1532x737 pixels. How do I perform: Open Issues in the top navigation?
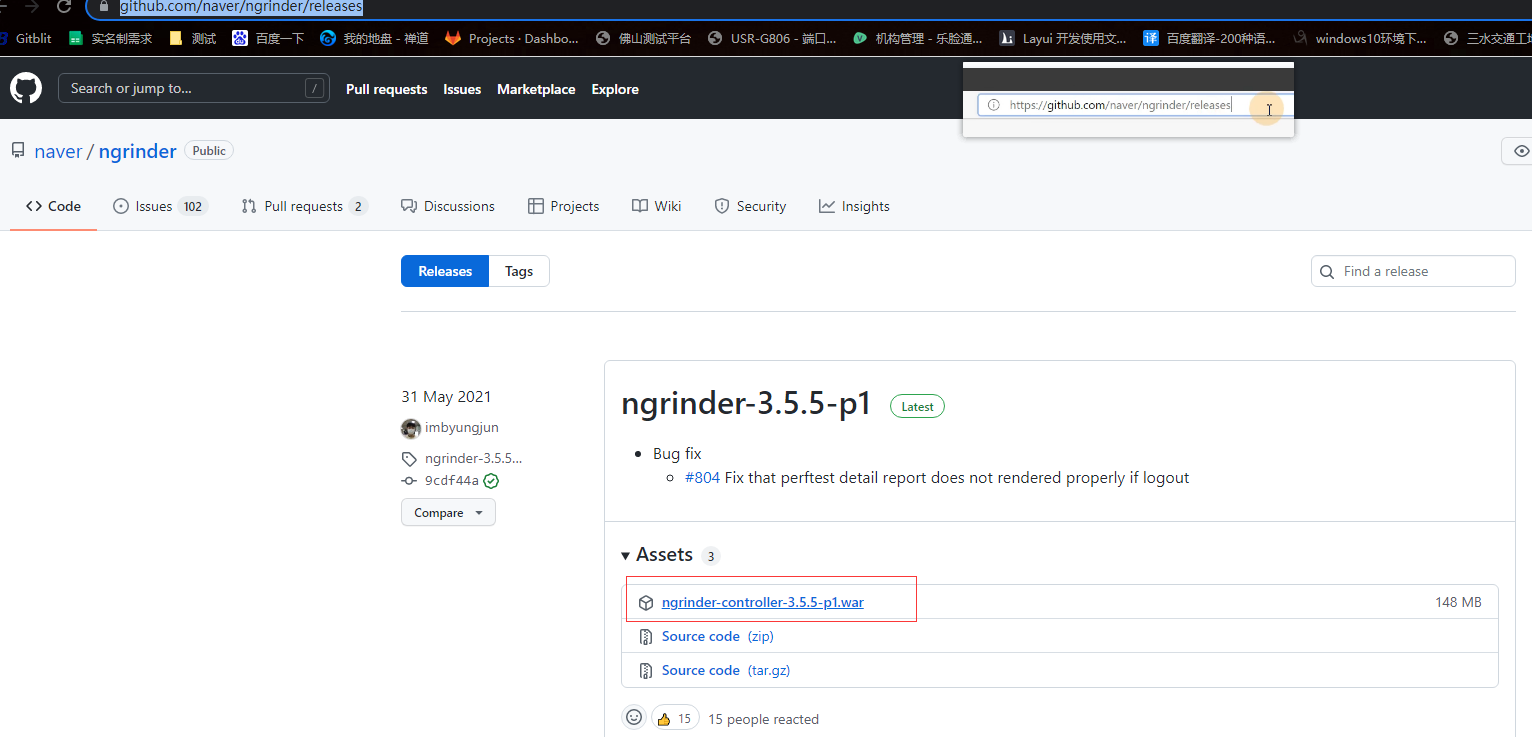click(x=462, y=89)
